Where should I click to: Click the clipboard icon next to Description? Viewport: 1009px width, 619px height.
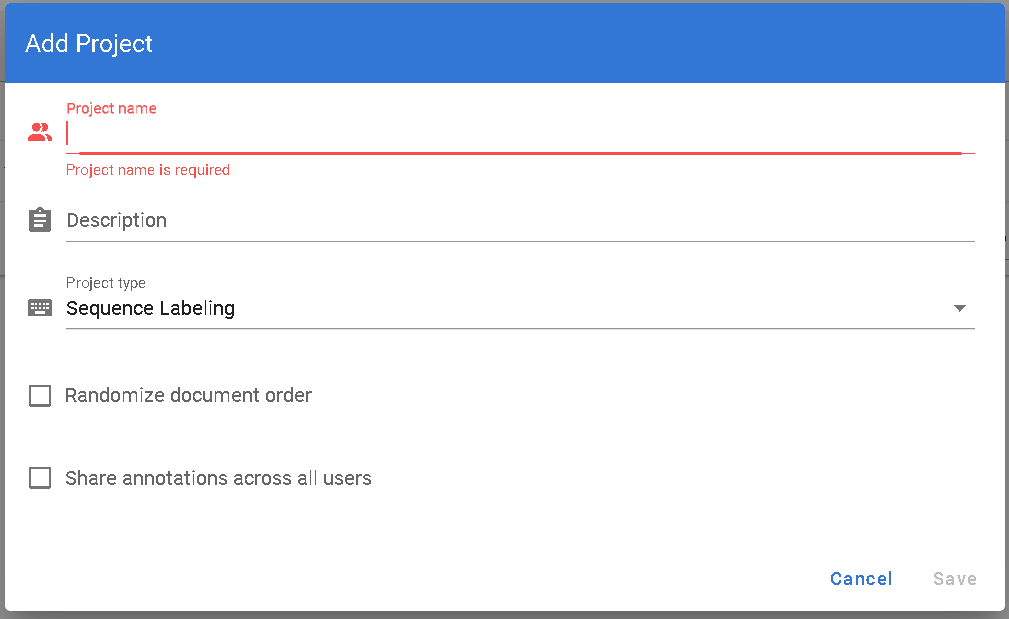pyautogui.click(x=40, y=220)
